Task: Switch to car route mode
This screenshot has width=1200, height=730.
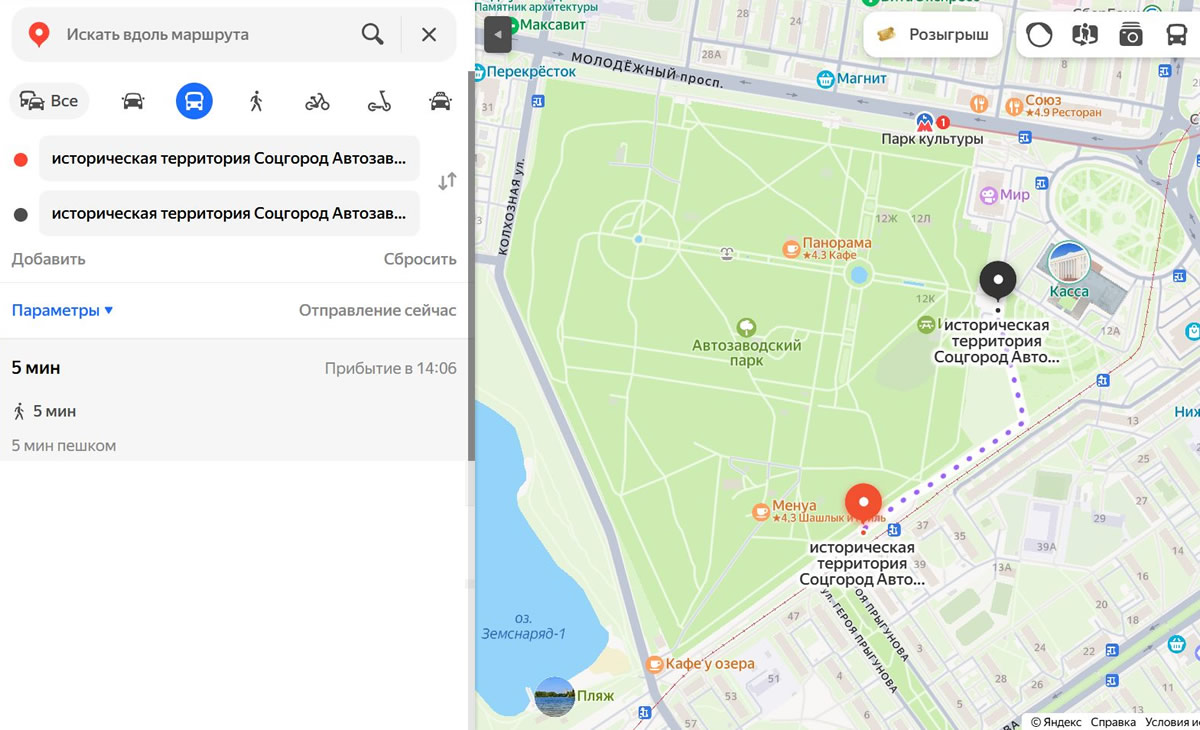Action: click(x=133, y=101)
